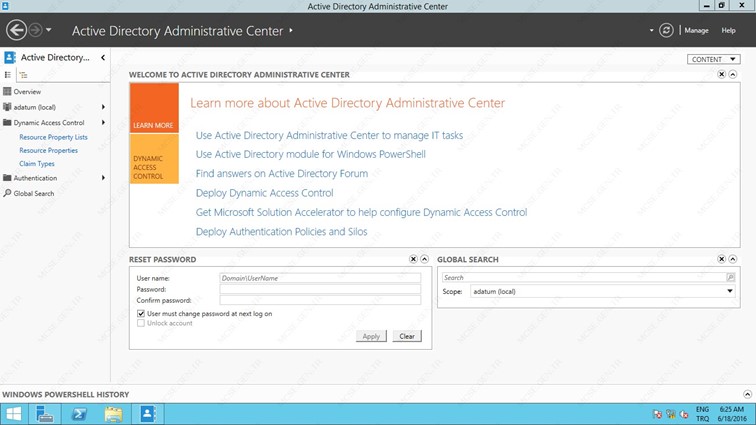Image resolution: width=756 pixels, height=425 pixels.
Task: Uncheck 'User must change password at next log on'
Action: click(141, 314)
